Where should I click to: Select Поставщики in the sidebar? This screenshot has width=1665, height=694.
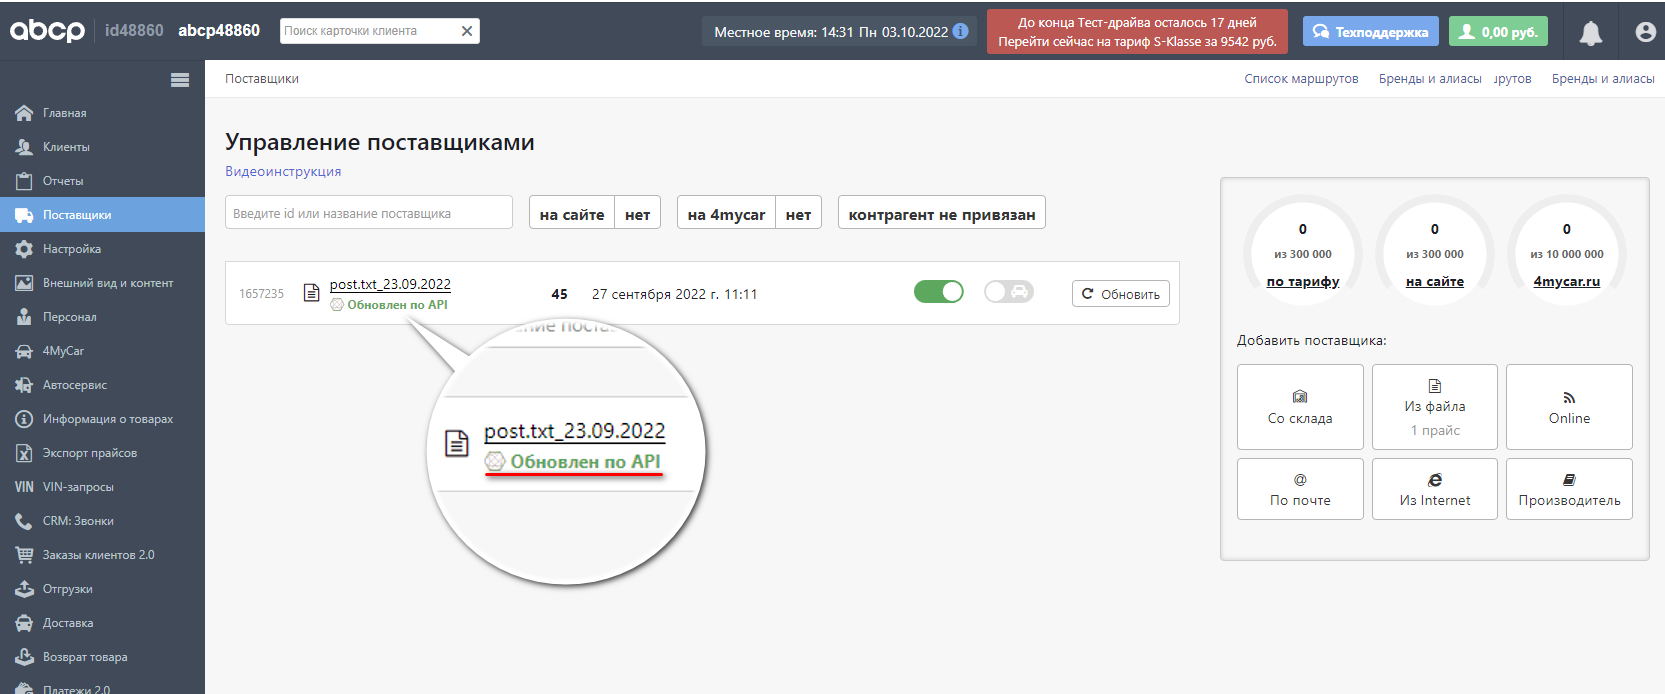coord(102,215)
